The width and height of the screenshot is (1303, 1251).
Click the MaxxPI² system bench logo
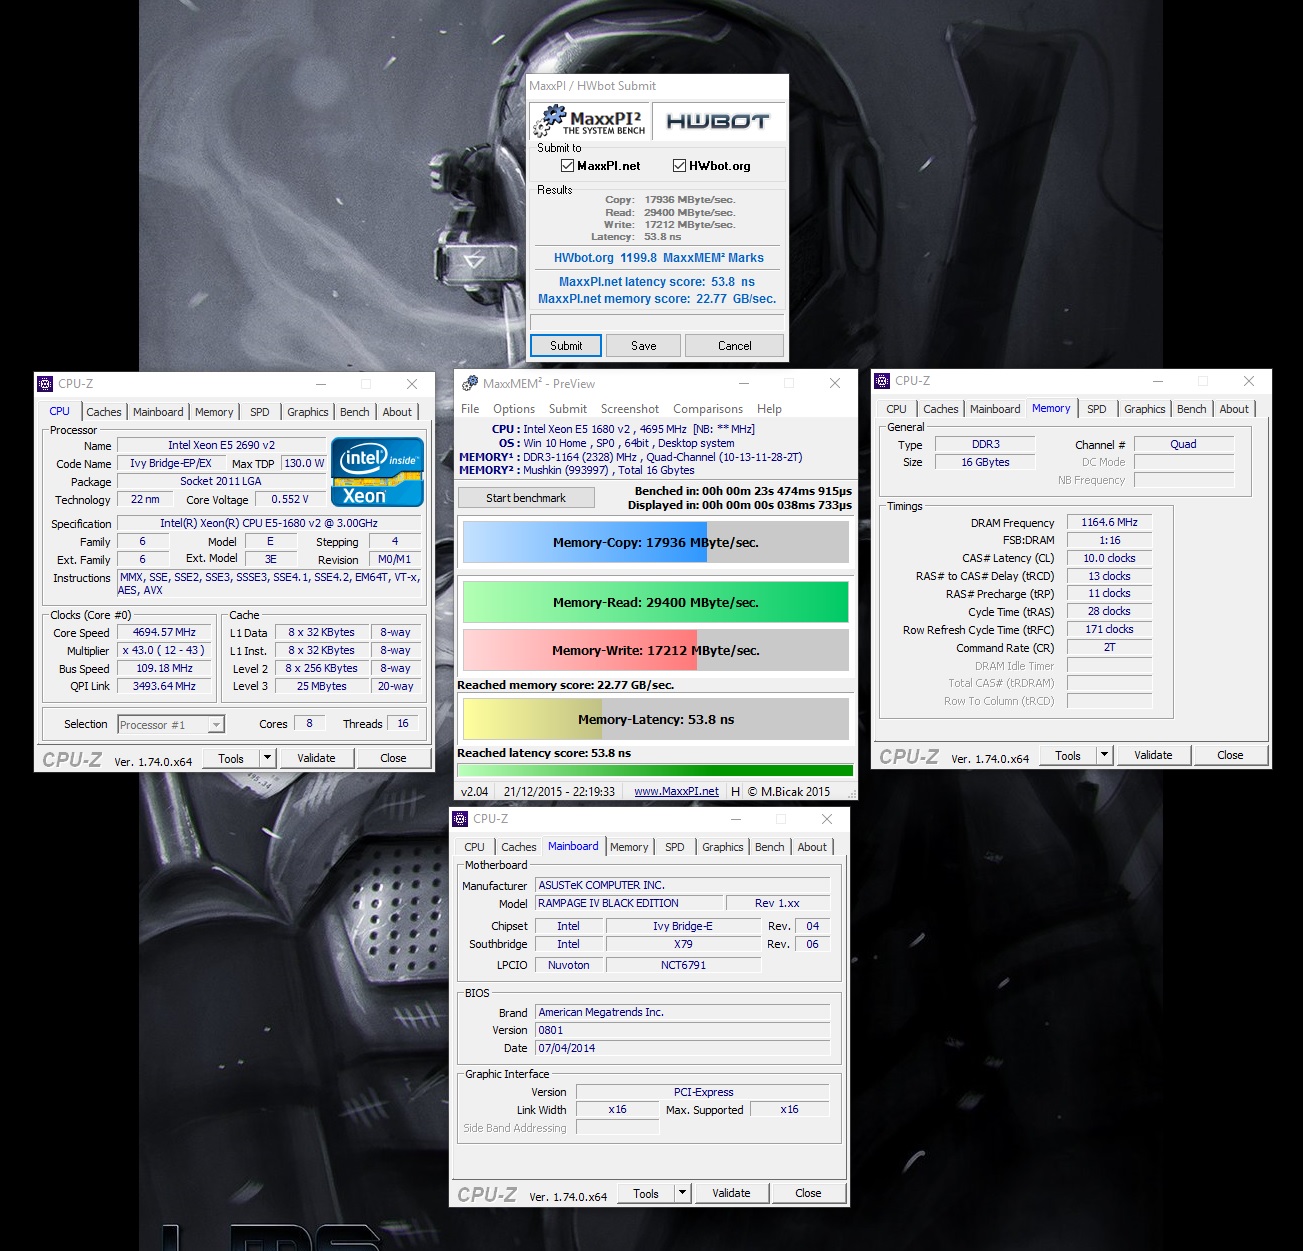click(x=591, y=122)
